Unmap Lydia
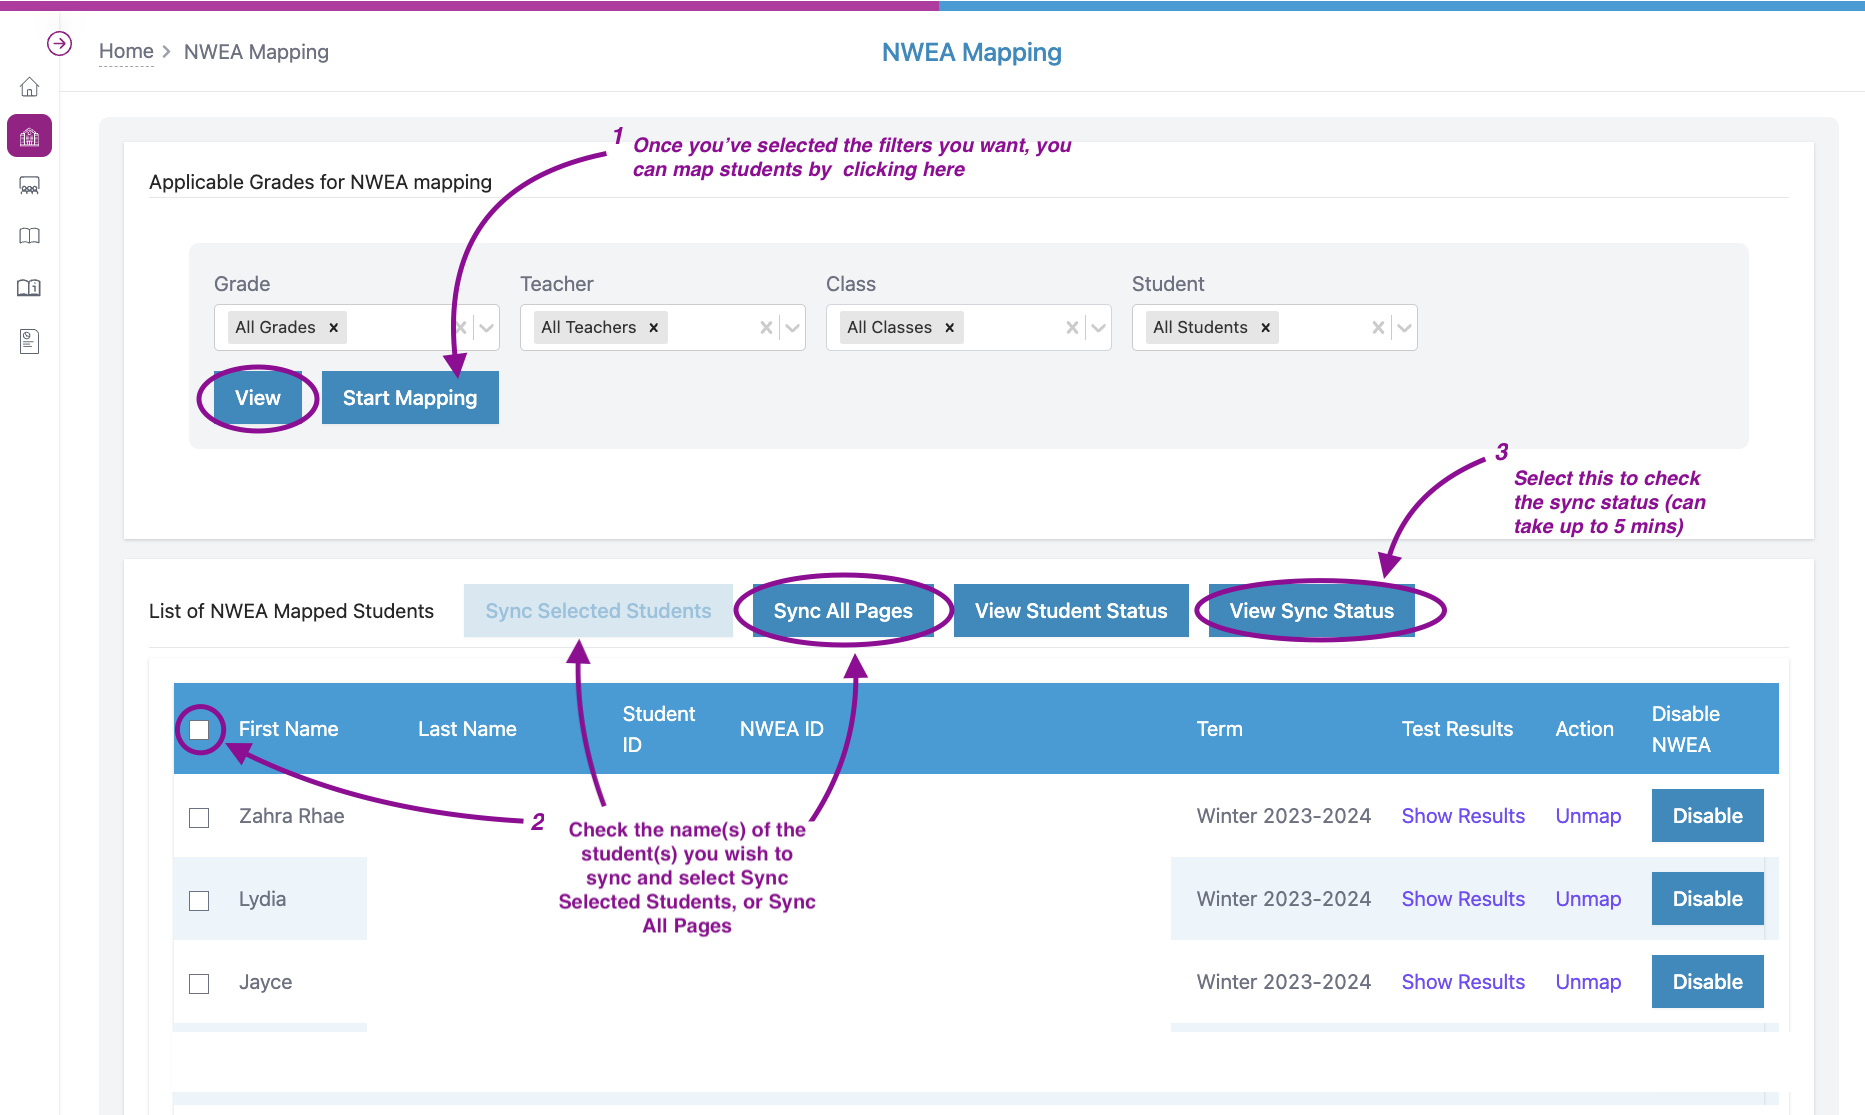 (x=1588, y=899)
